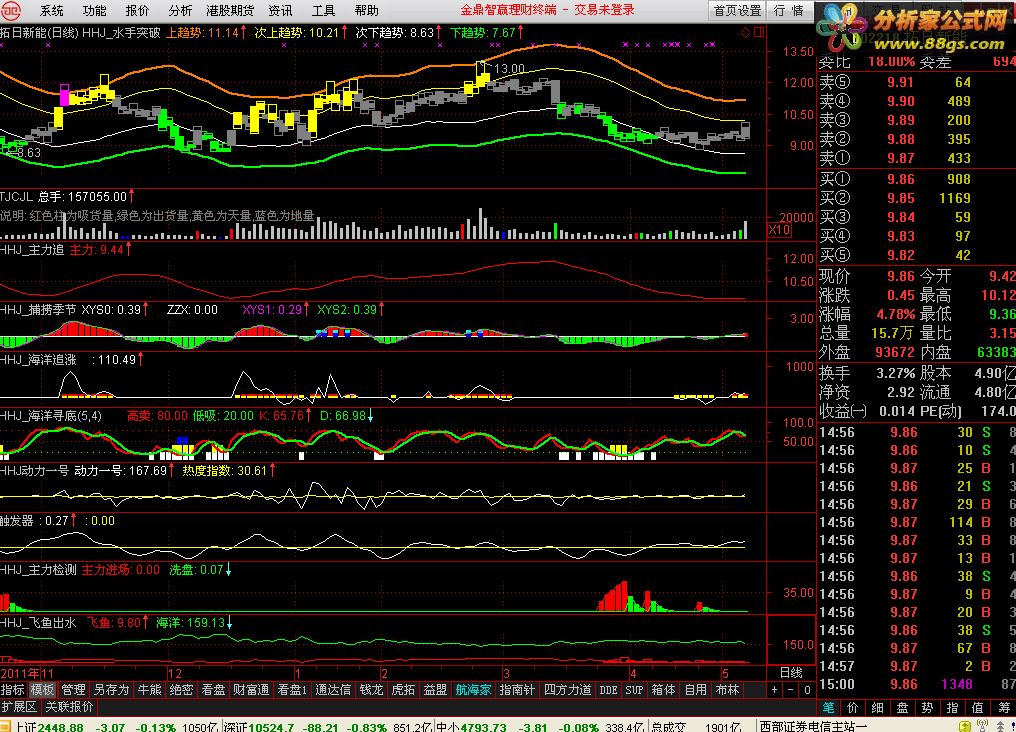
Task: Select the 布林 template tab
Action: coord(728,690)
